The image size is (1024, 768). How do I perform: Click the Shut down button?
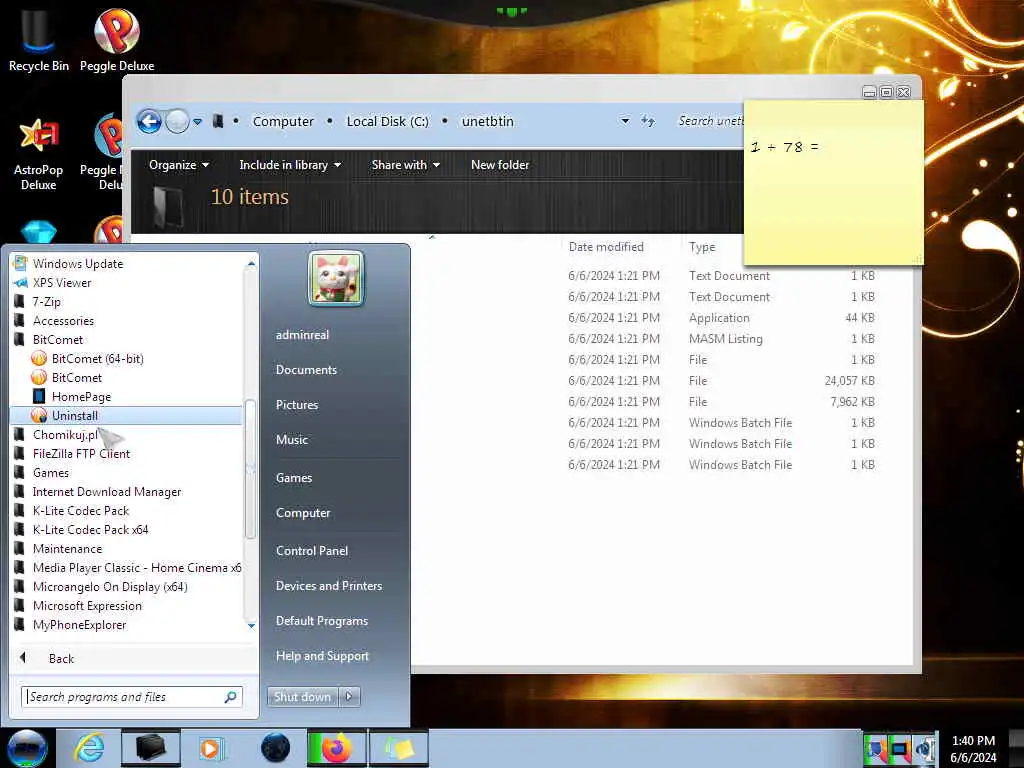[x=302, y=697]
